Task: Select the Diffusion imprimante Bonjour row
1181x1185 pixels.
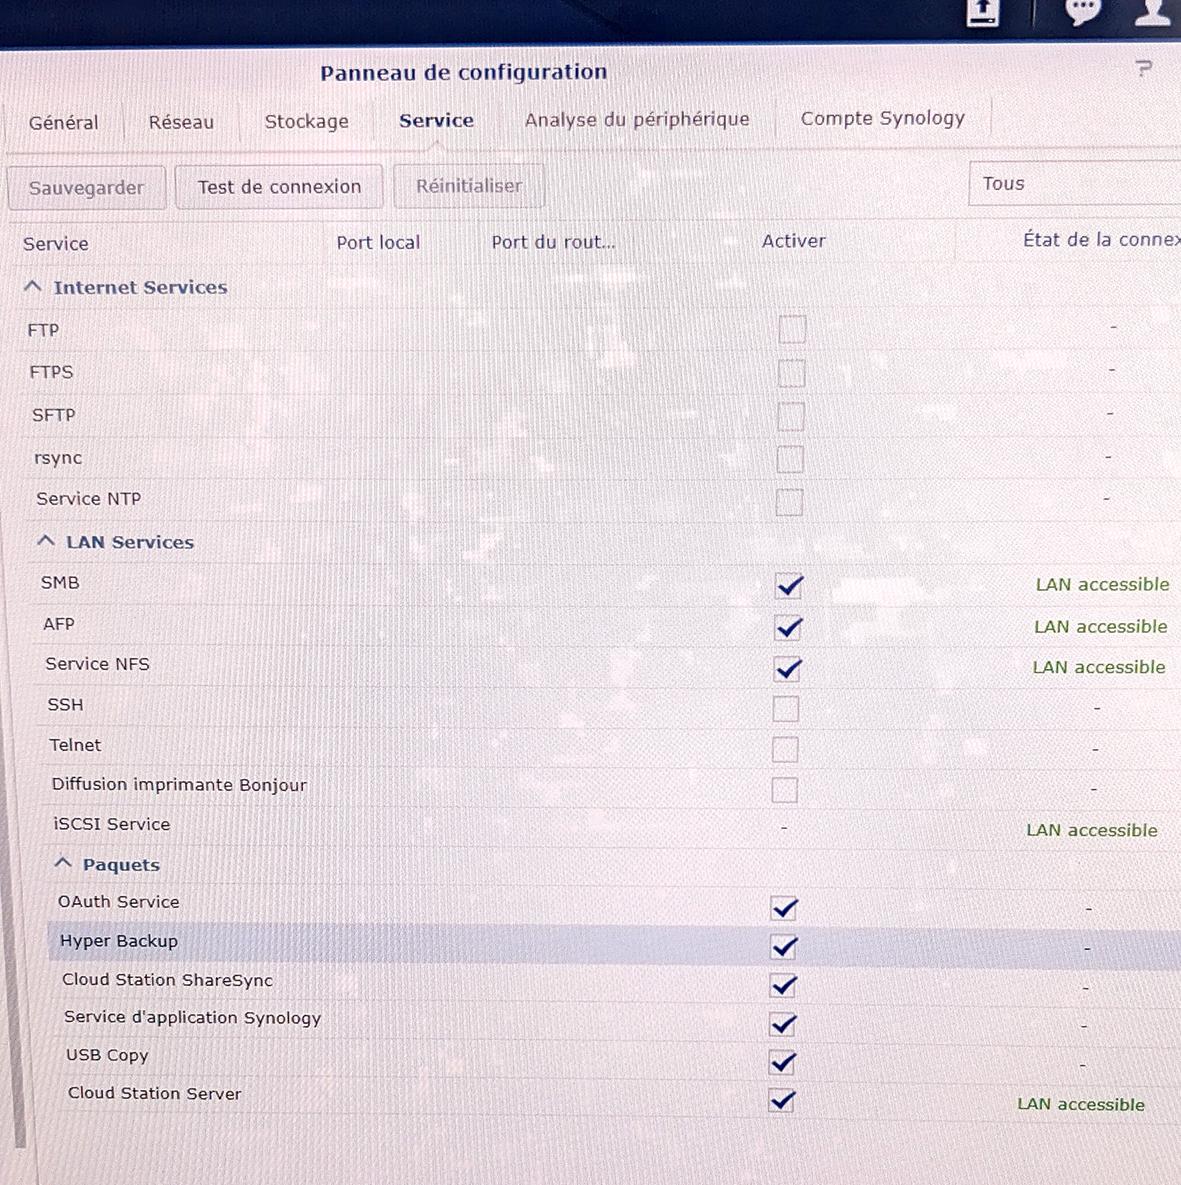Action: click(x=179, y=784)
